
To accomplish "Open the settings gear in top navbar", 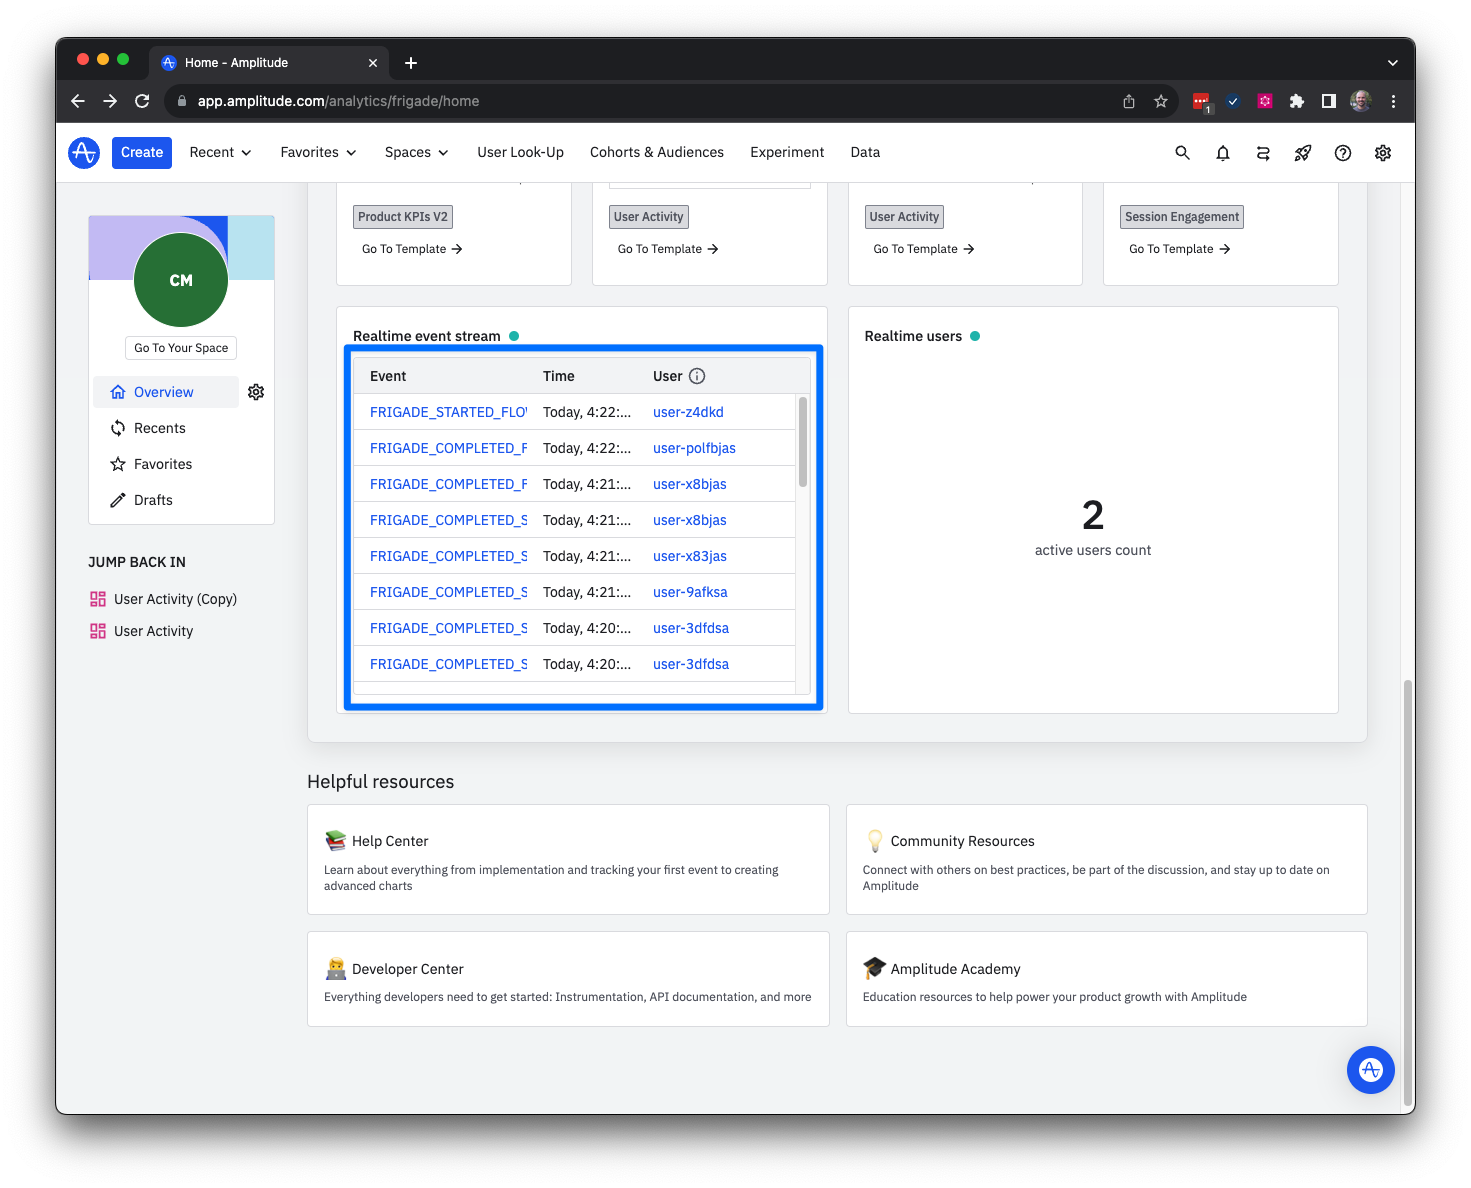I will (x=1383, y=153).
